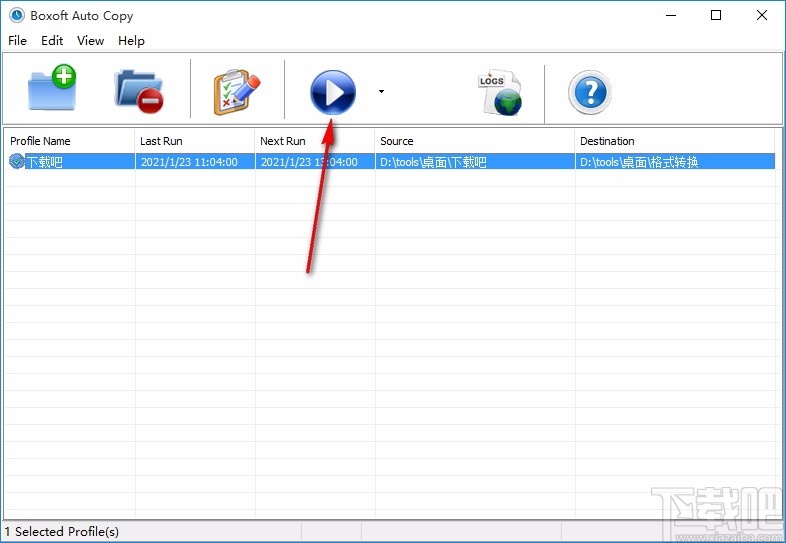Open the File menu
Viewport: 786px width, 543px height.
(x=18, y=41)
